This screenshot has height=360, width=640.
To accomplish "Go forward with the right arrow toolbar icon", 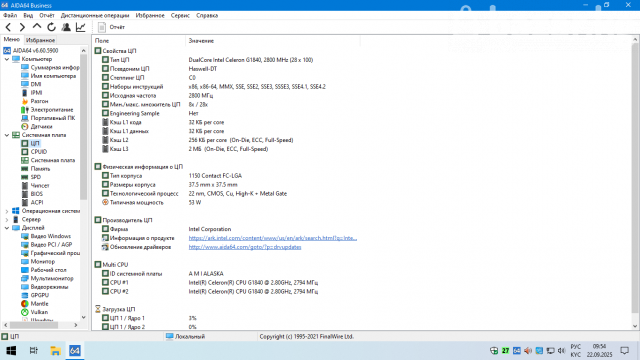I will (22, 27).
